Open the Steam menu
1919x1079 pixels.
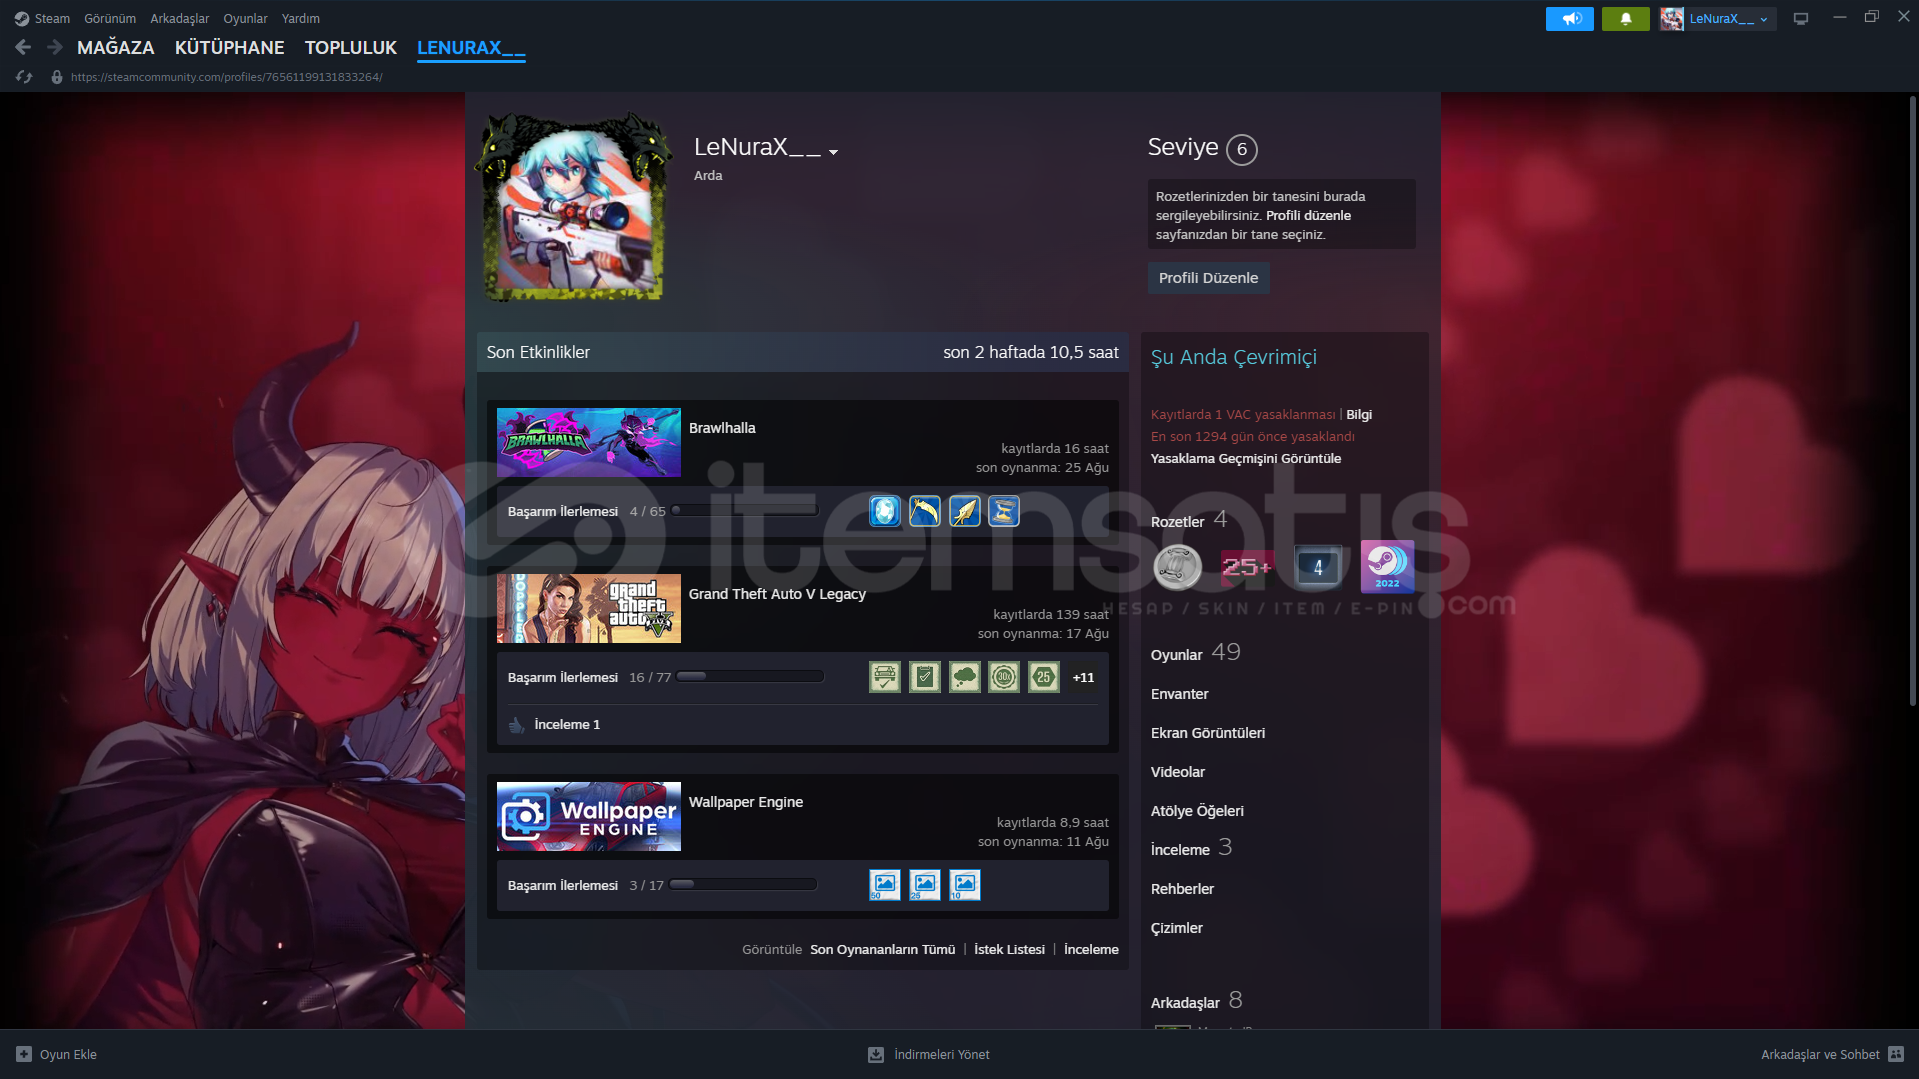42,18
